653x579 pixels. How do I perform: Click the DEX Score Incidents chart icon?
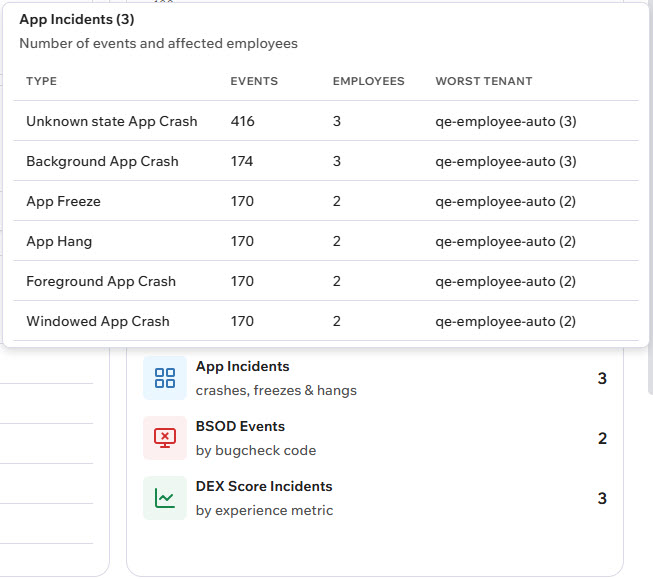(x=164, y=498)
